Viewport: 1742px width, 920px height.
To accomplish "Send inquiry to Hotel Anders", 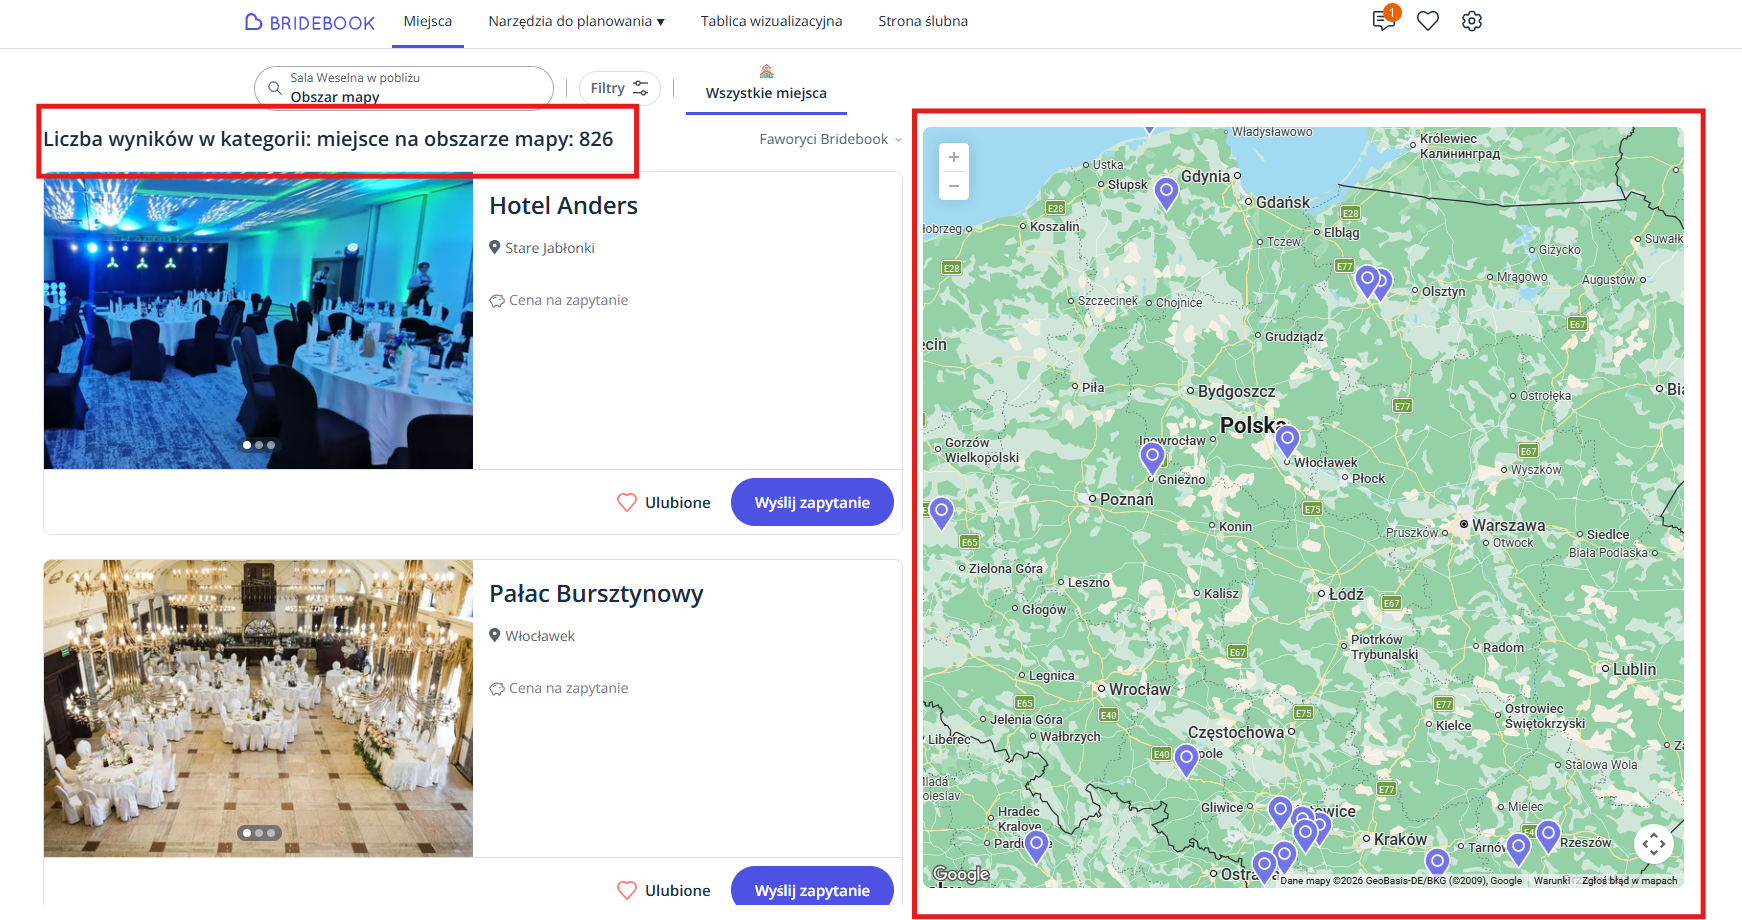I will point(811,502).
